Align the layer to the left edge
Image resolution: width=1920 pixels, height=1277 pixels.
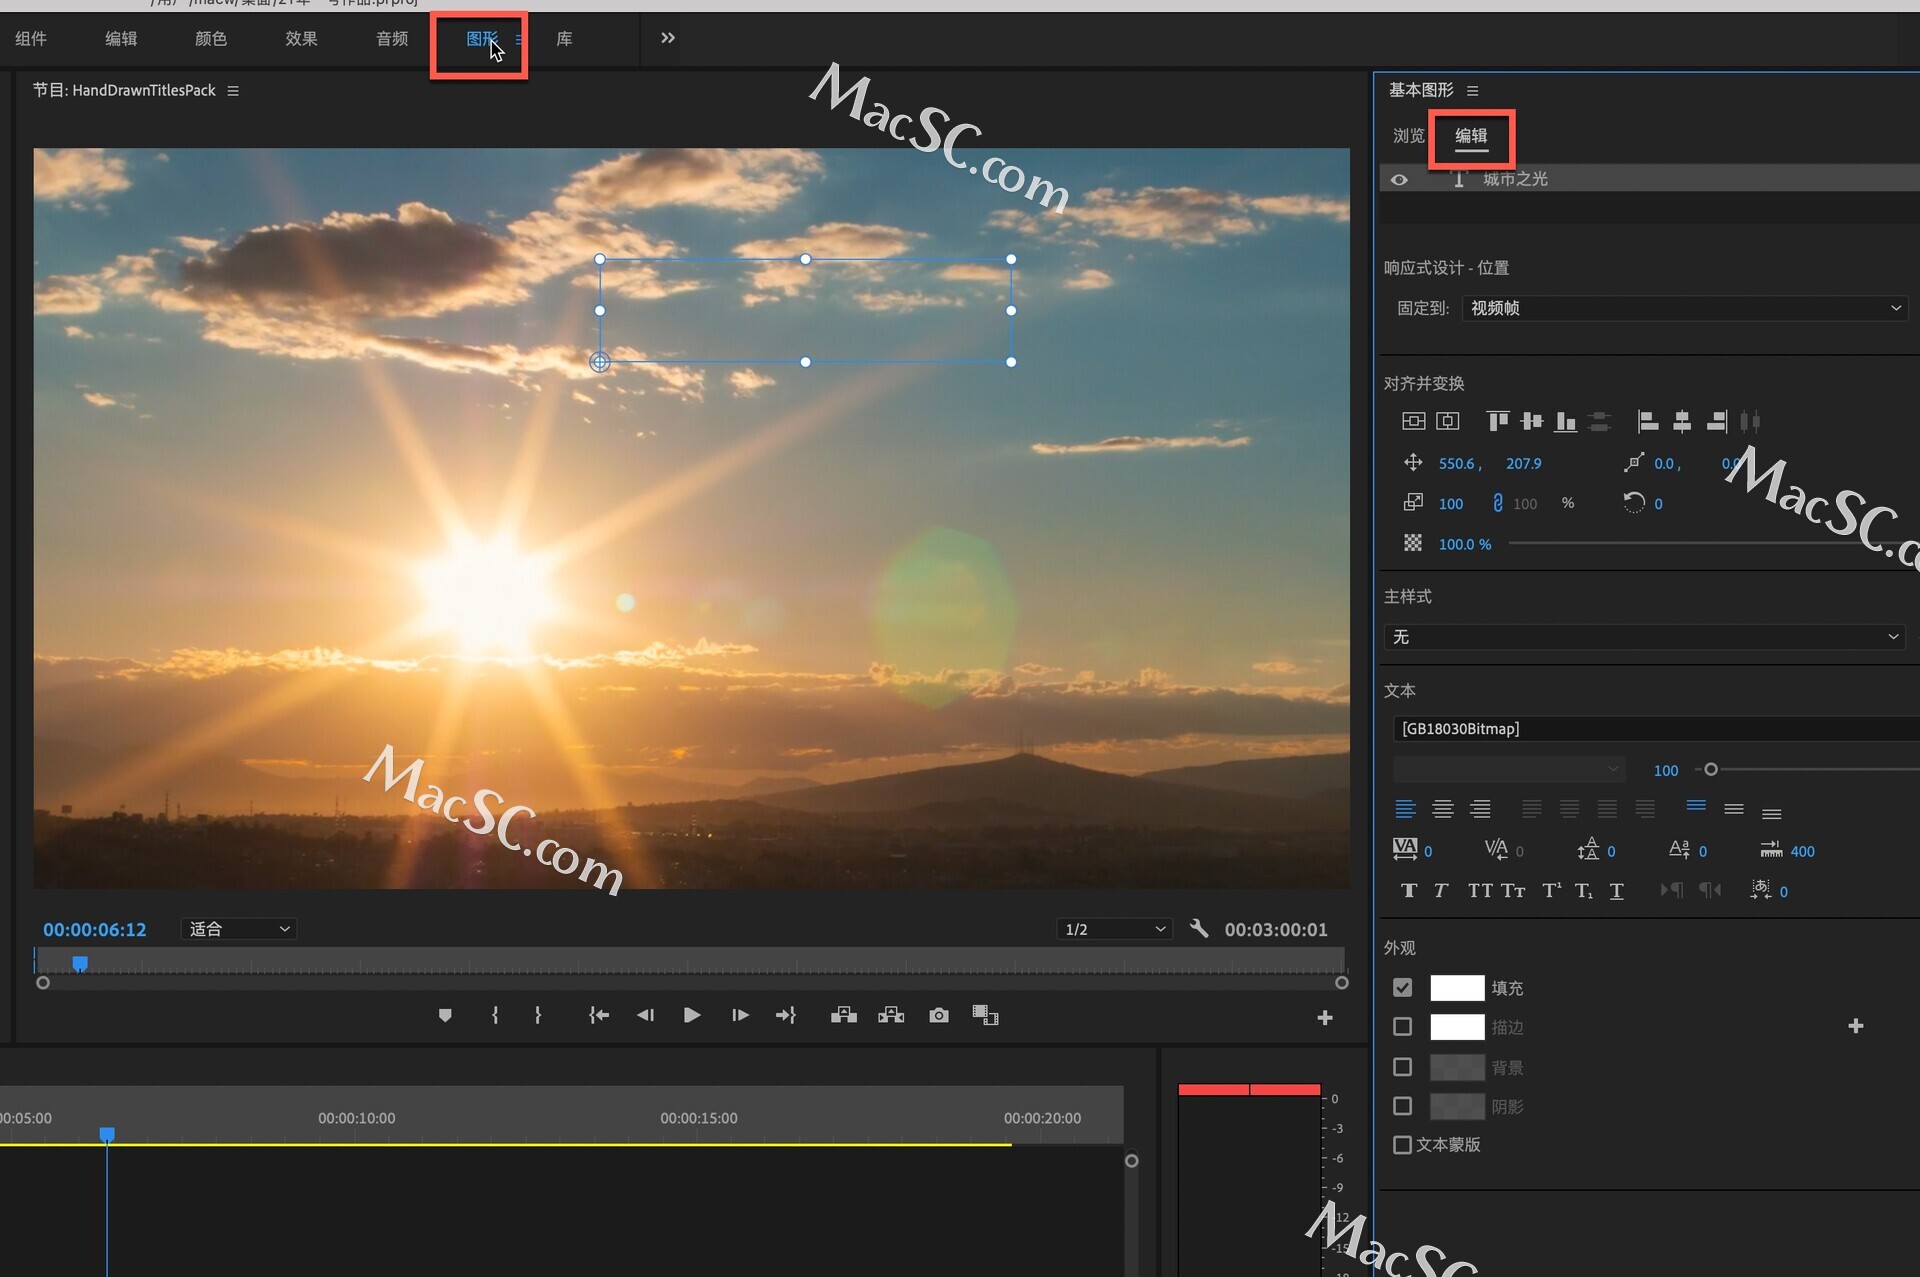pyautogui.click(x=1648, y=421)
